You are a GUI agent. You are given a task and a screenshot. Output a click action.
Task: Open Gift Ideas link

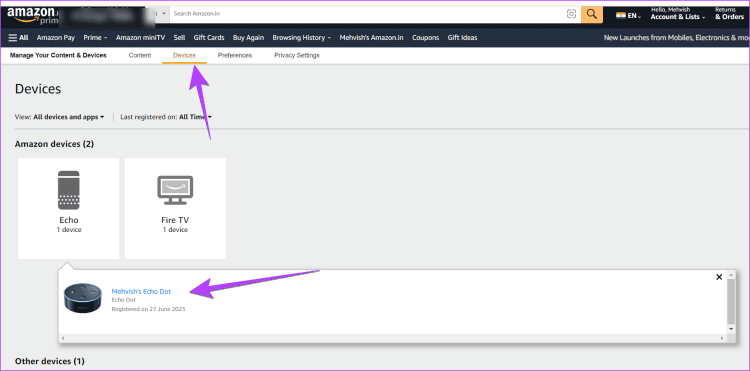tap(462, 38)
